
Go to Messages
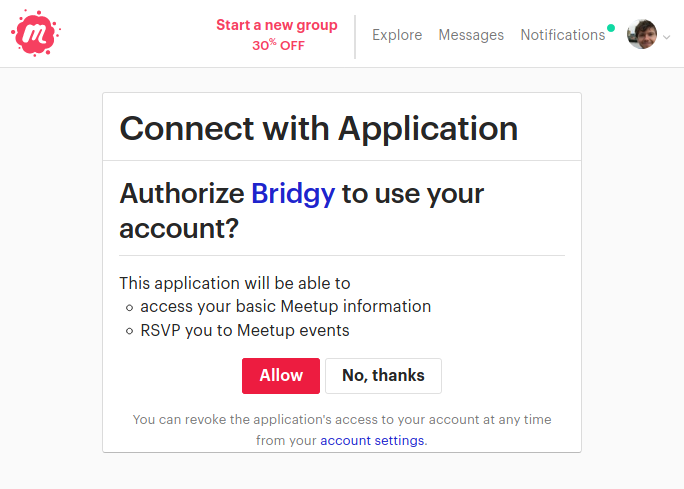coord(471,35)
